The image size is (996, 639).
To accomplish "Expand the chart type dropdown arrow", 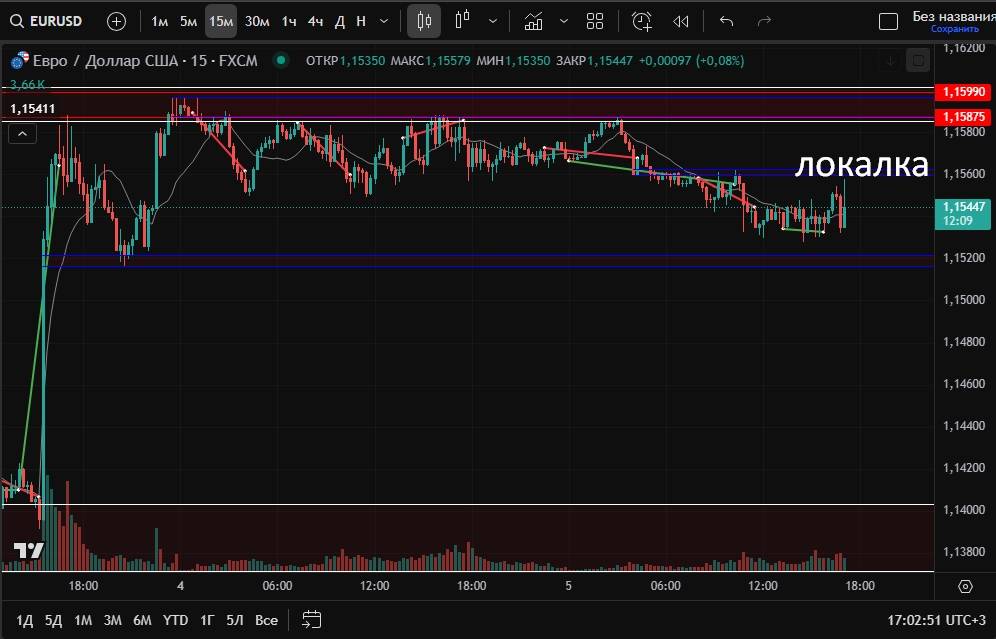I will (x=492, y=21).
